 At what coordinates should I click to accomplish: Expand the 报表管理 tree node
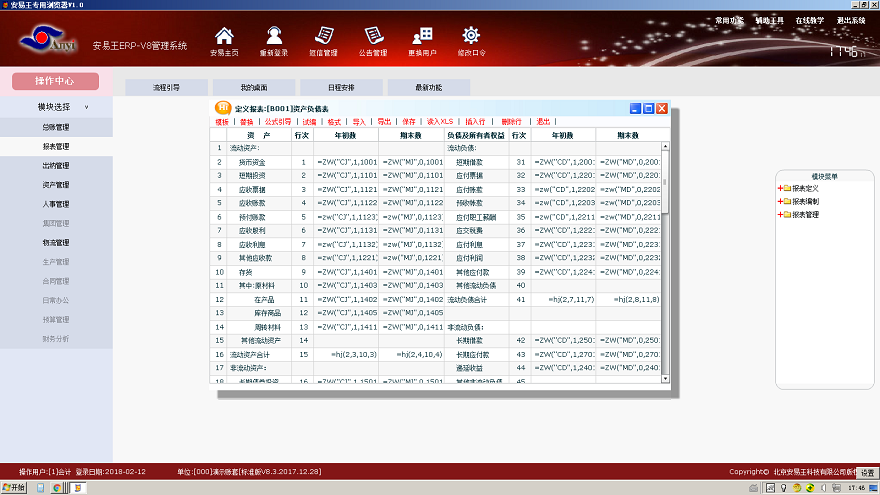780,214
